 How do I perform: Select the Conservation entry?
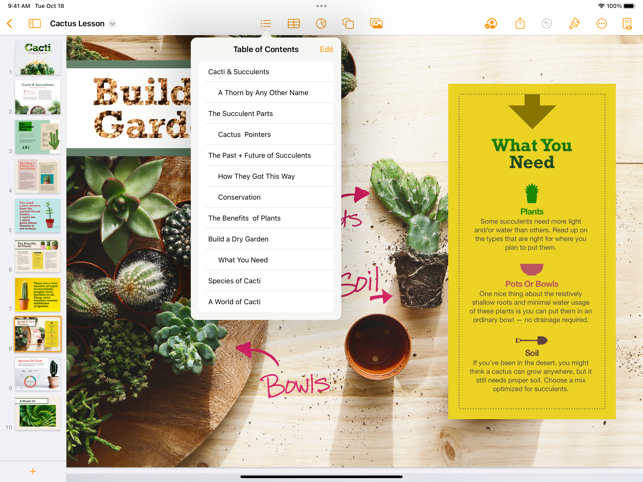coord(266,197)
